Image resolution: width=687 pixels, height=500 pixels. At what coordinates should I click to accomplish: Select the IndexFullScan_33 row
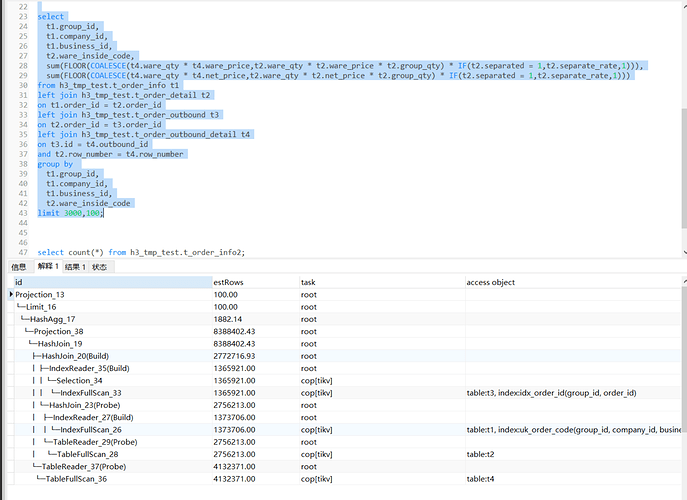pos(345,393)
